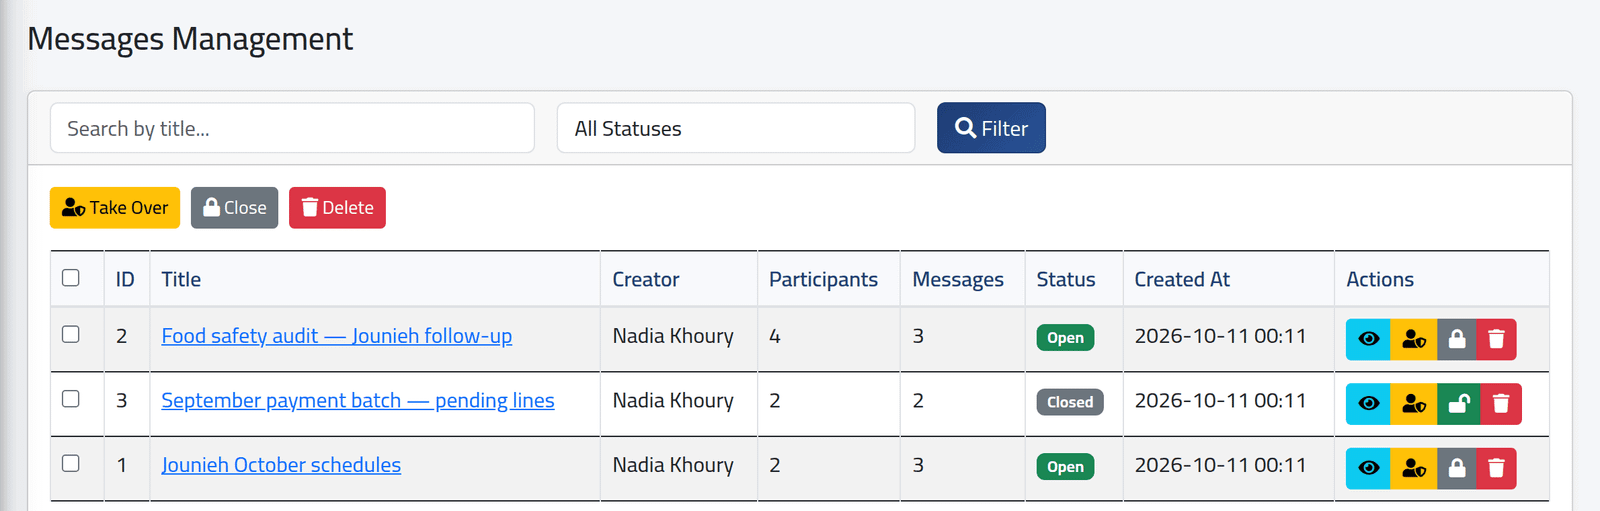Reopen September payment batch via green unlock icon
Viewport: 1600px width, 511px height.
[x=1459, y=404]
